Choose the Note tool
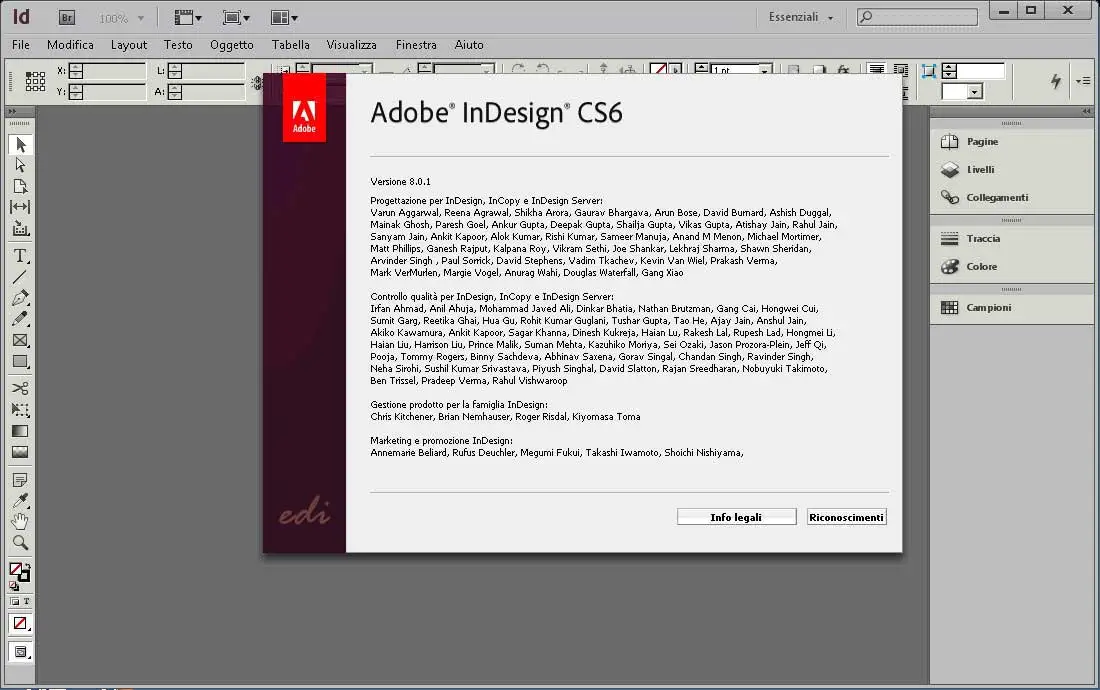This screenshot has height=690, width=1100. pos(20,480)
